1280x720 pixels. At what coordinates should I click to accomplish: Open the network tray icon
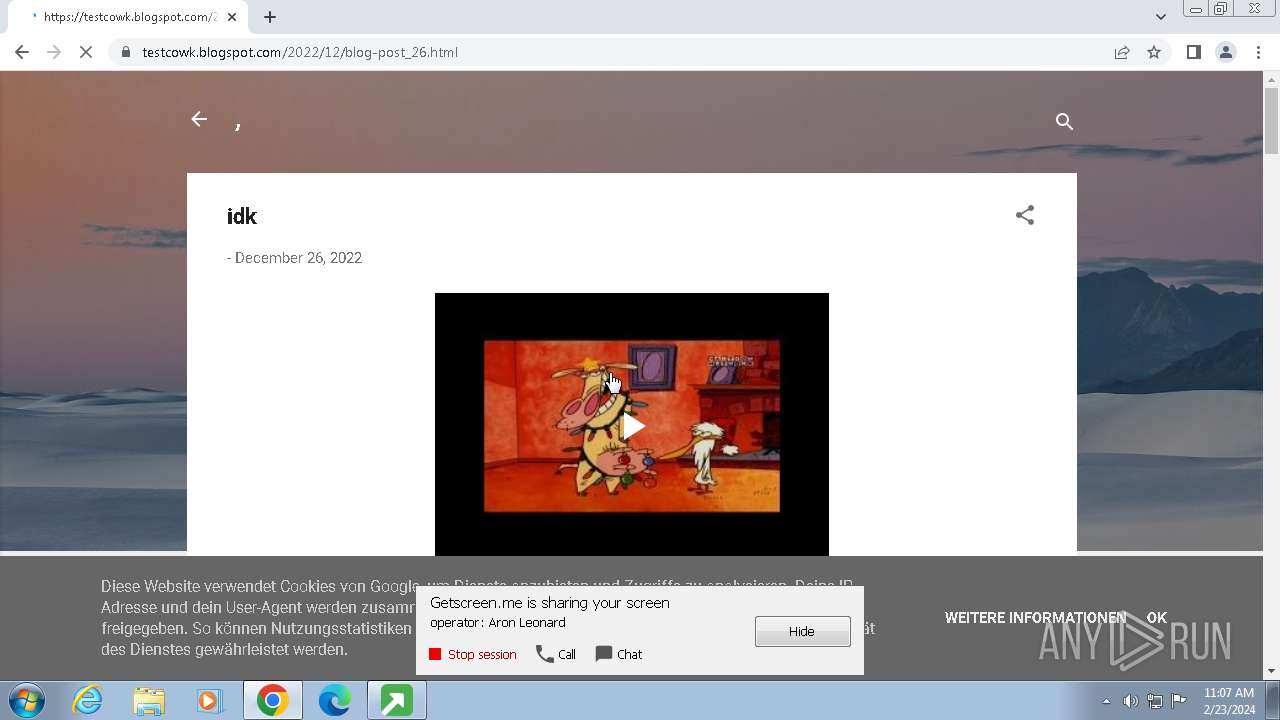click(x=1155, y=701)
